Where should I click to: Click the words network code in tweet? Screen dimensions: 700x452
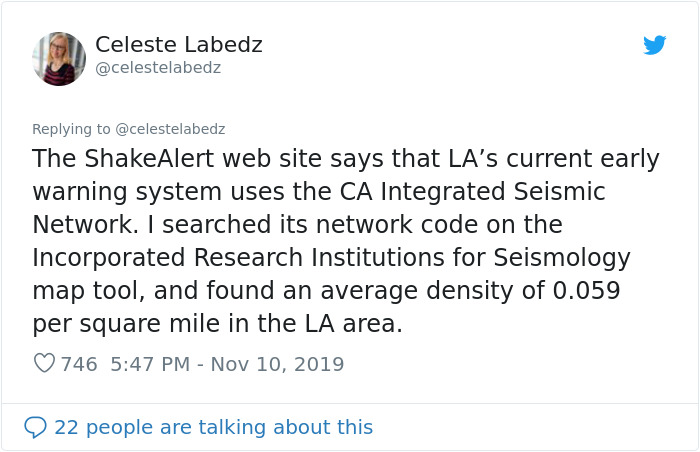[x=397, y=225]
